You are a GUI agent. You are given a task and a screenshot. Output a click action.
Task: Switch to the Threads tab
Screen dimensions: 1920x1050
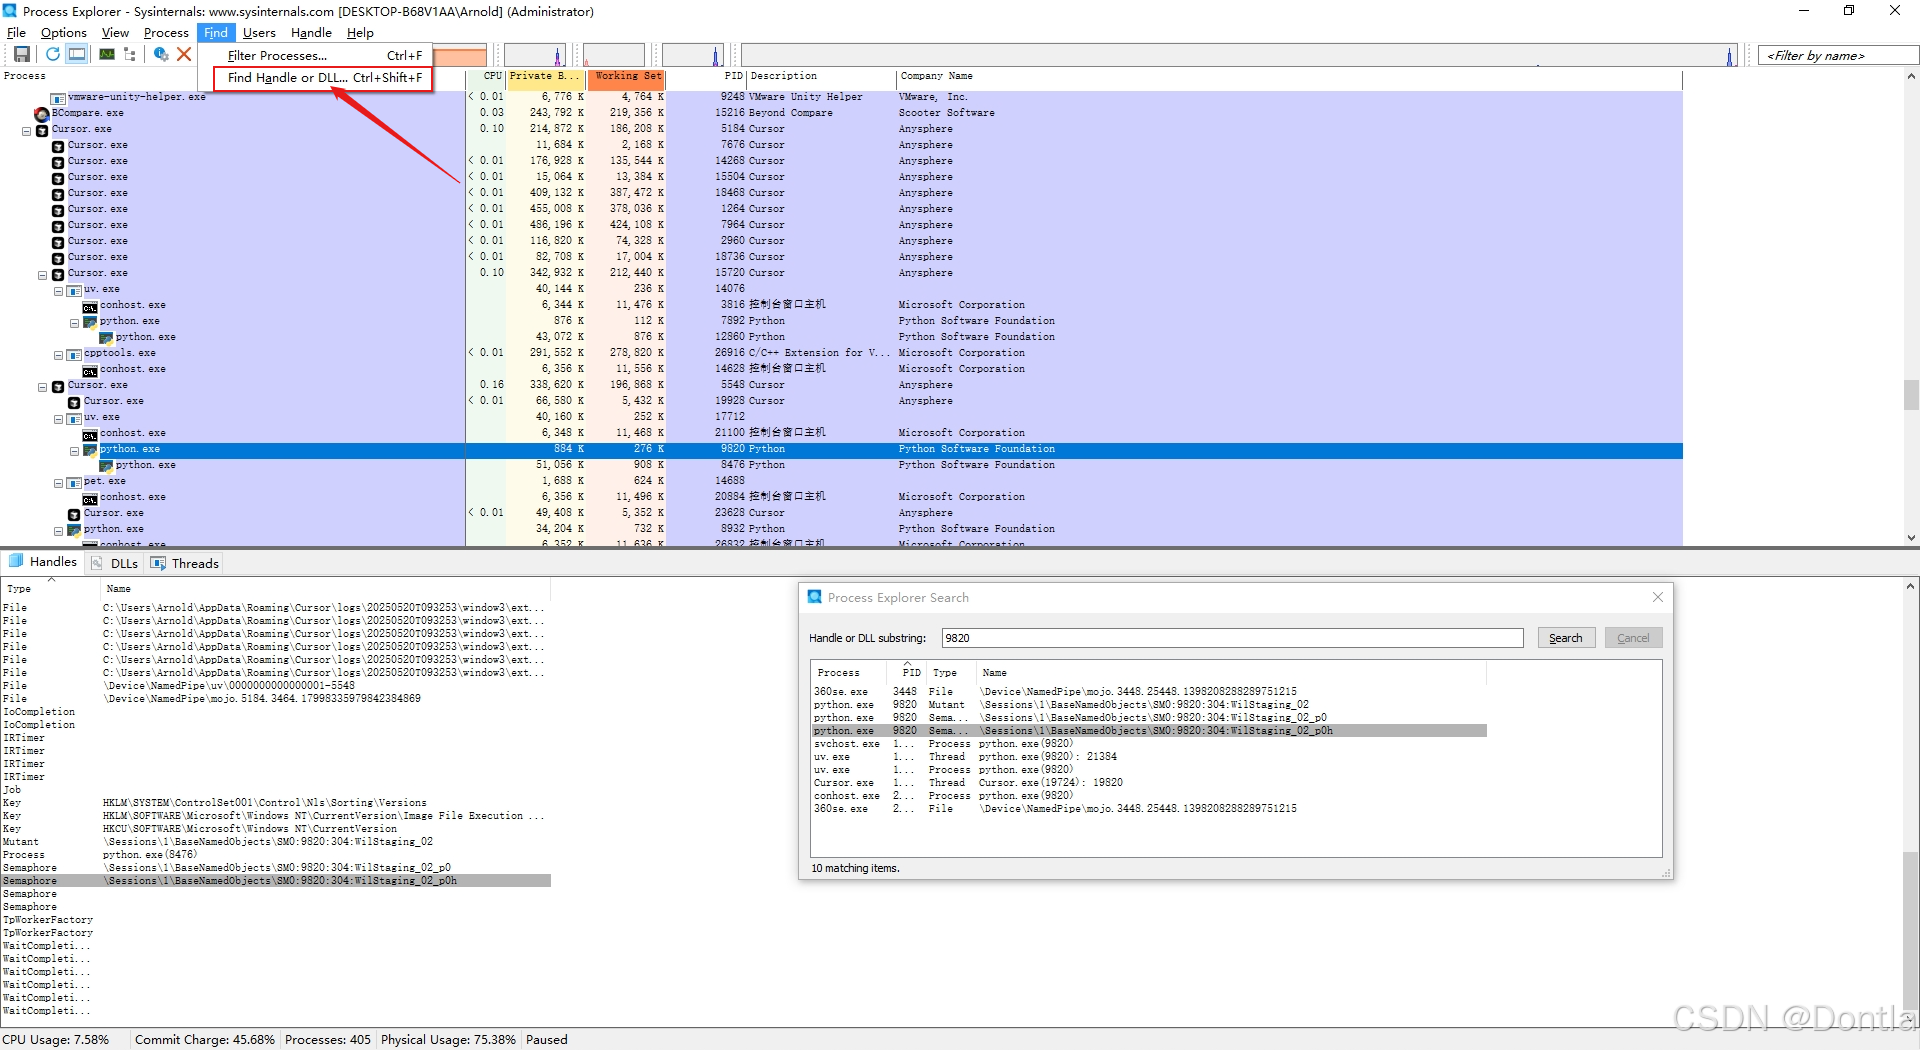(x=185, y=563)
